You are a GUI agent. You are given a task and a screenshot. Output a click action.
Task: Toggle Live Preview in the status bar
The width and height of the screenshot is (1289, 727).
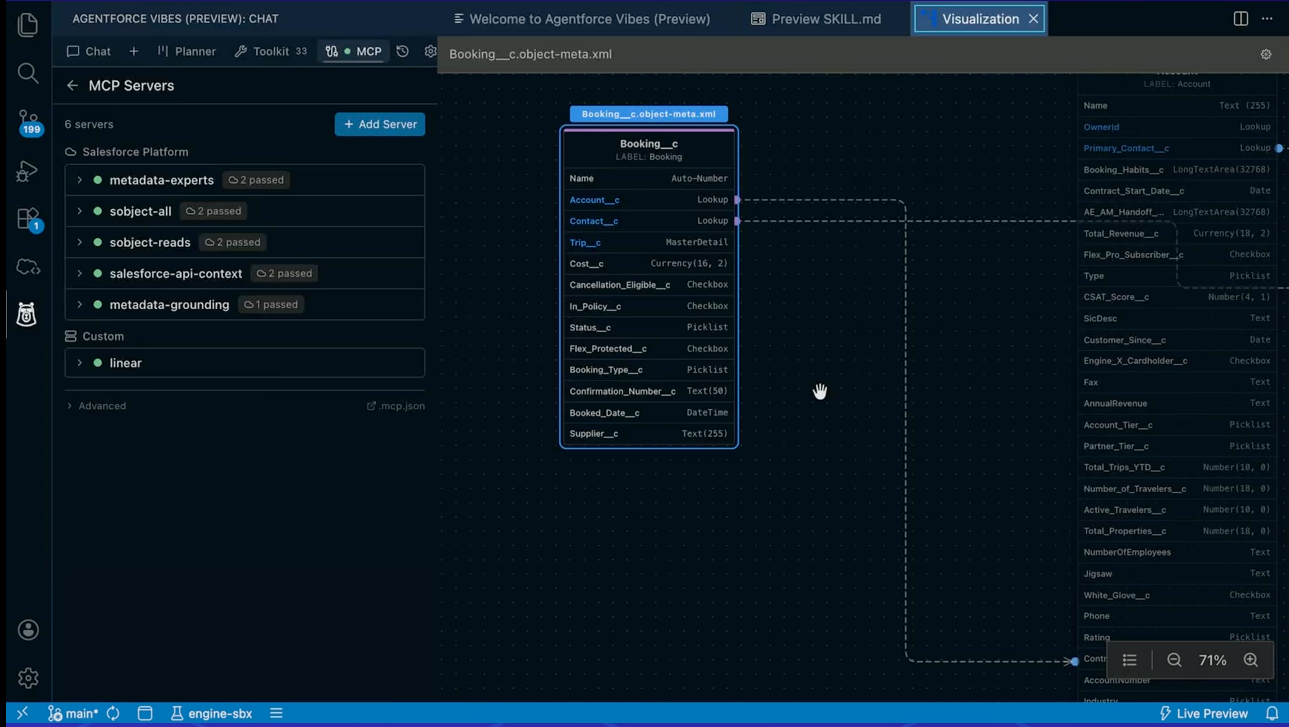point(1204,713)
